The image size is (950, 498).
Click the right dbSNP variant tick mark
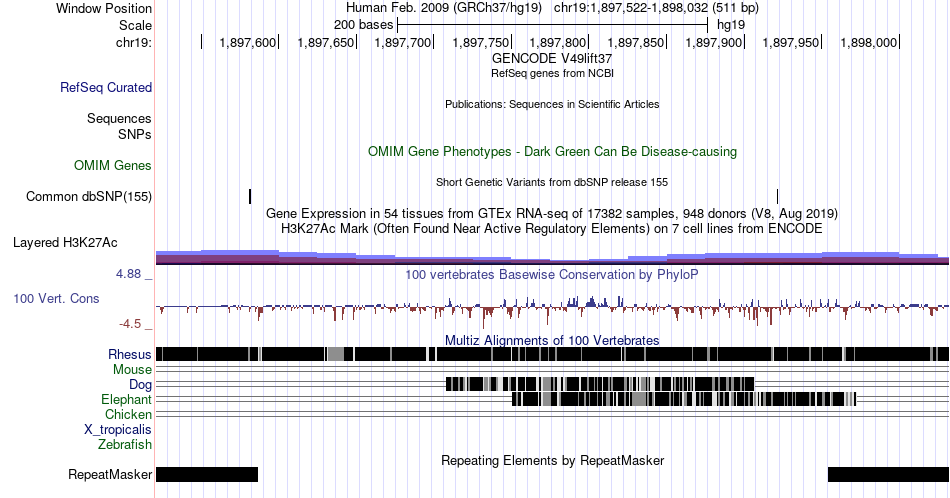(777, 196)
